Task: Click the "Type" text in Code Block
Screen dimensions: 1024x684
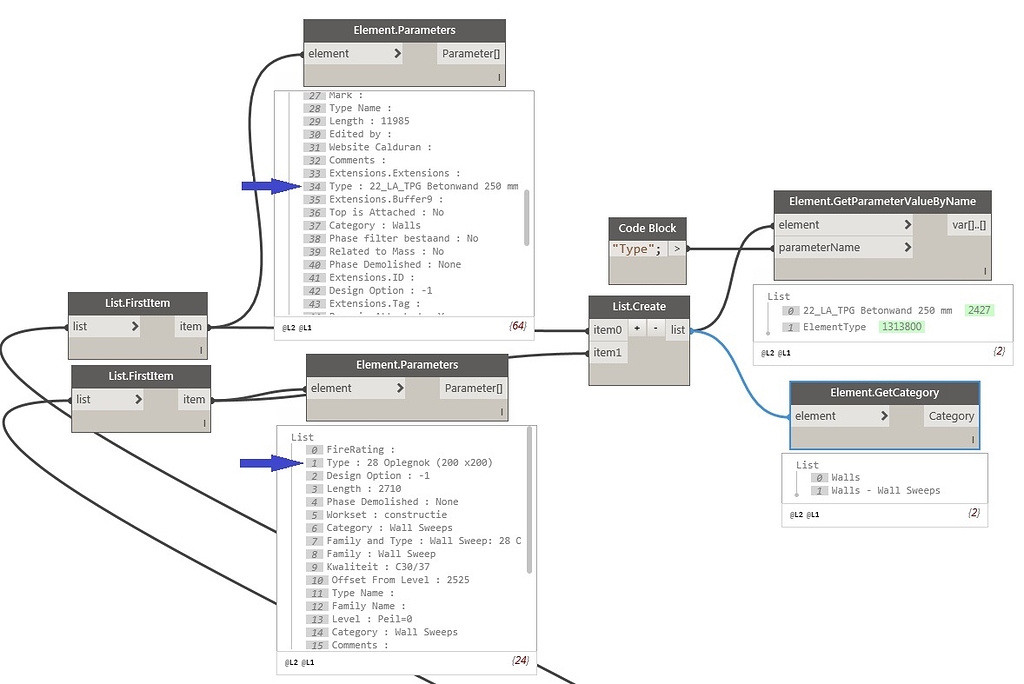Action: (633, 249)
